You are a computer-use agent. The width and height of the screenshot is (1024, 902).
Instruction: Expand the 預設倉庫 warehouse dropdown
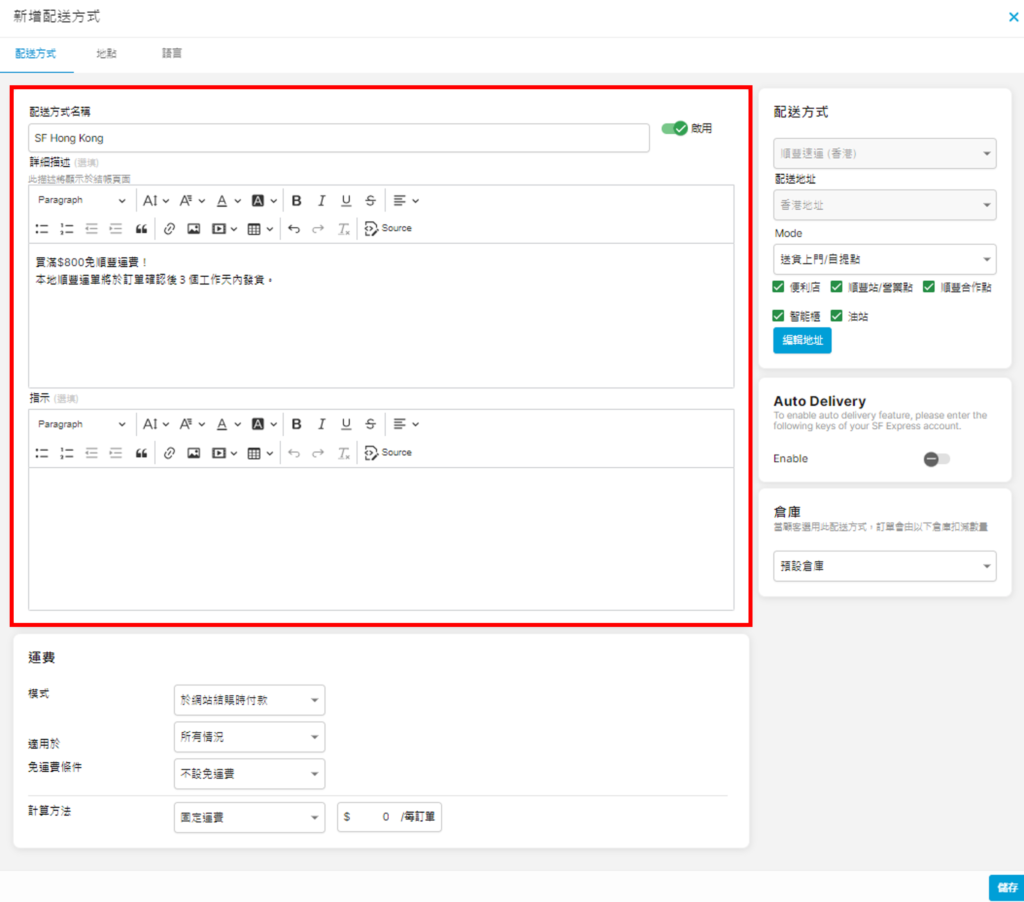[x=884, y=566]
